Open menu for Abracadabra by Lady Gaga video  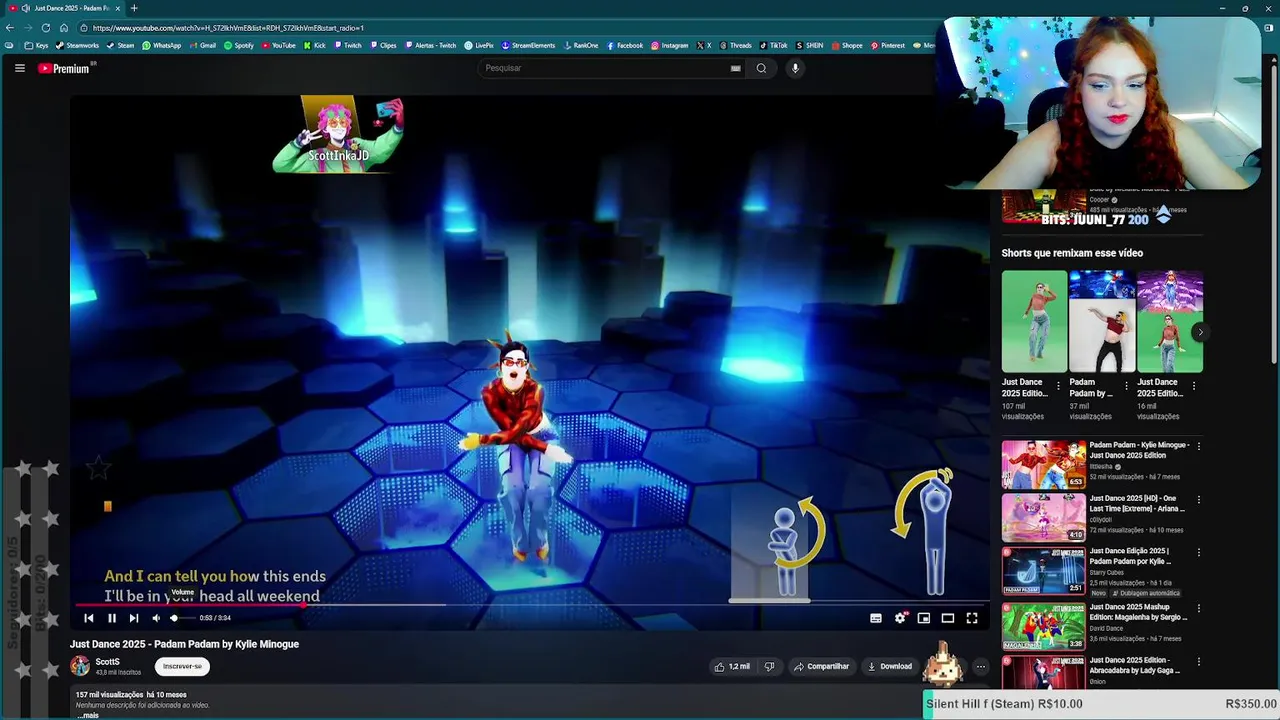click(1199, 660)
